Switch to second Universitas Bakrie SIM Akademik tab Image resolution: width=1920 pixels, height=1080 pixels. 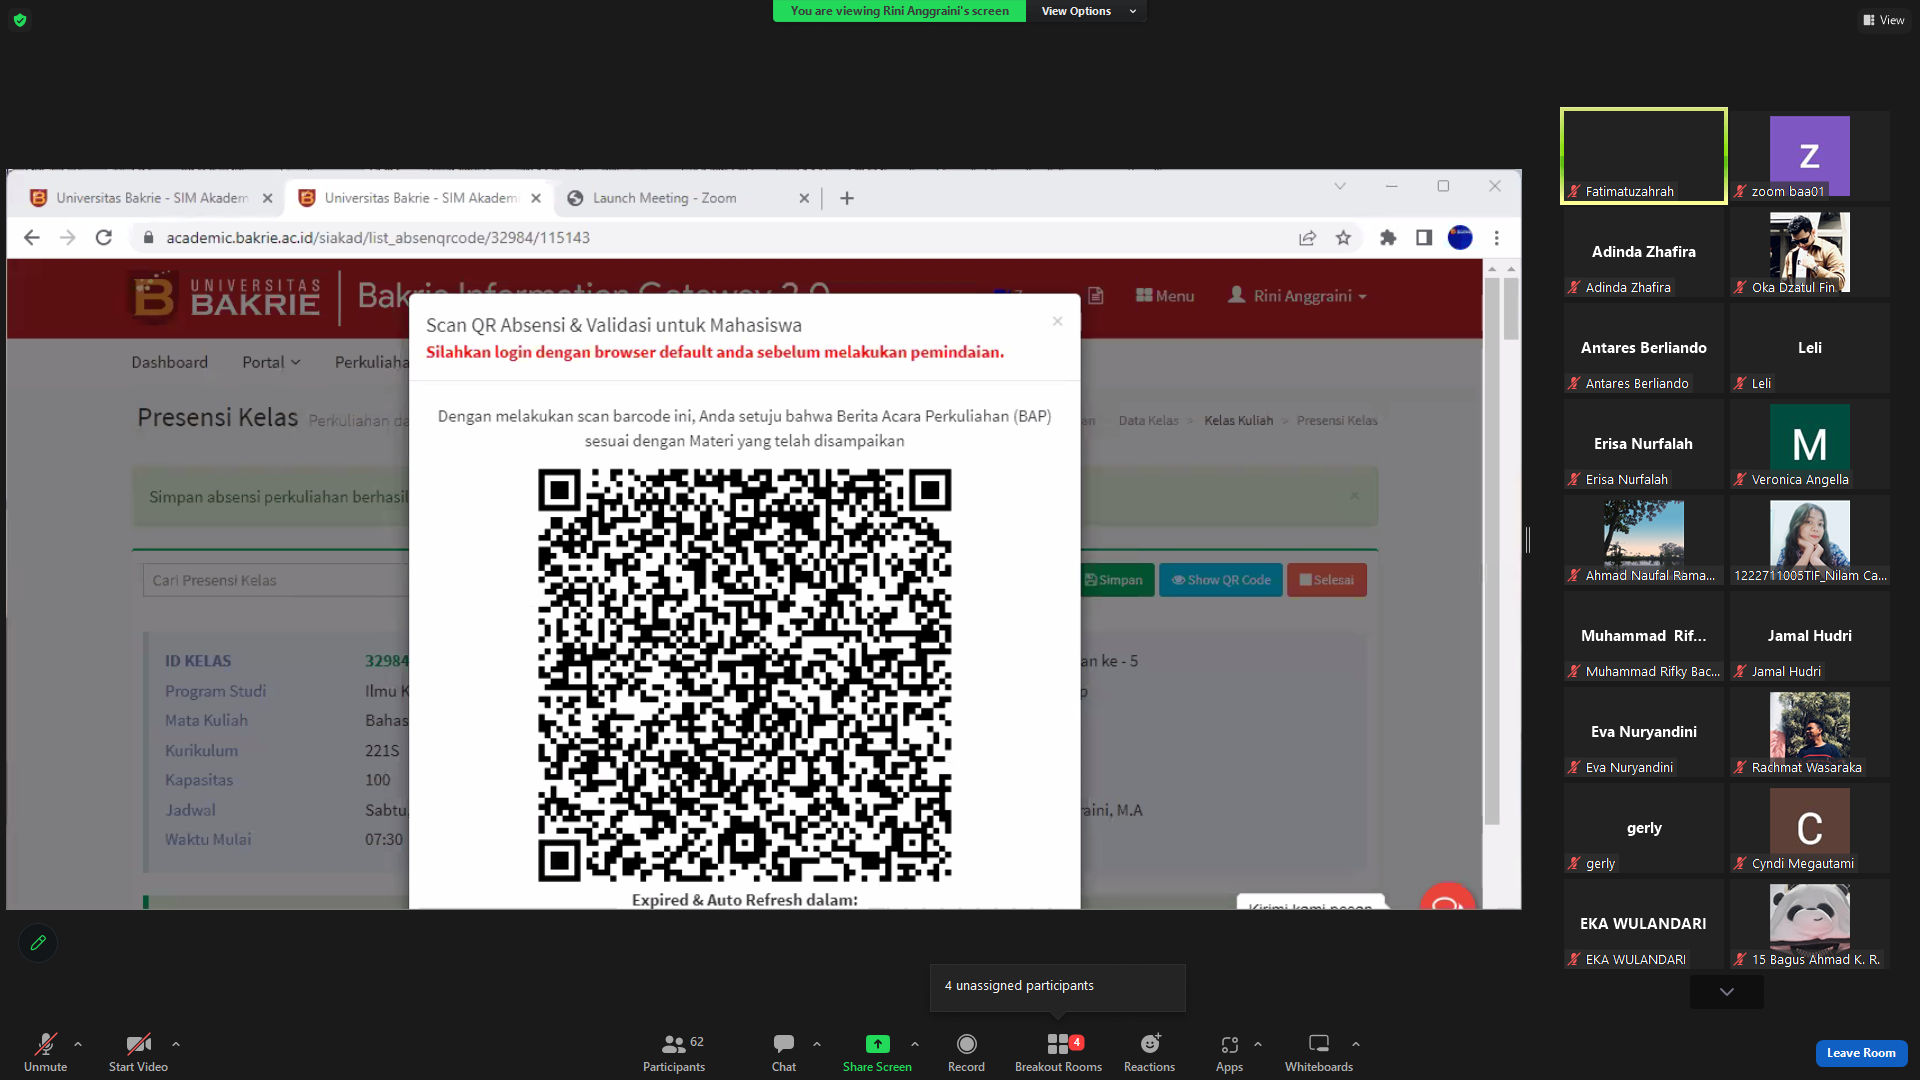(x=419, y=198)
